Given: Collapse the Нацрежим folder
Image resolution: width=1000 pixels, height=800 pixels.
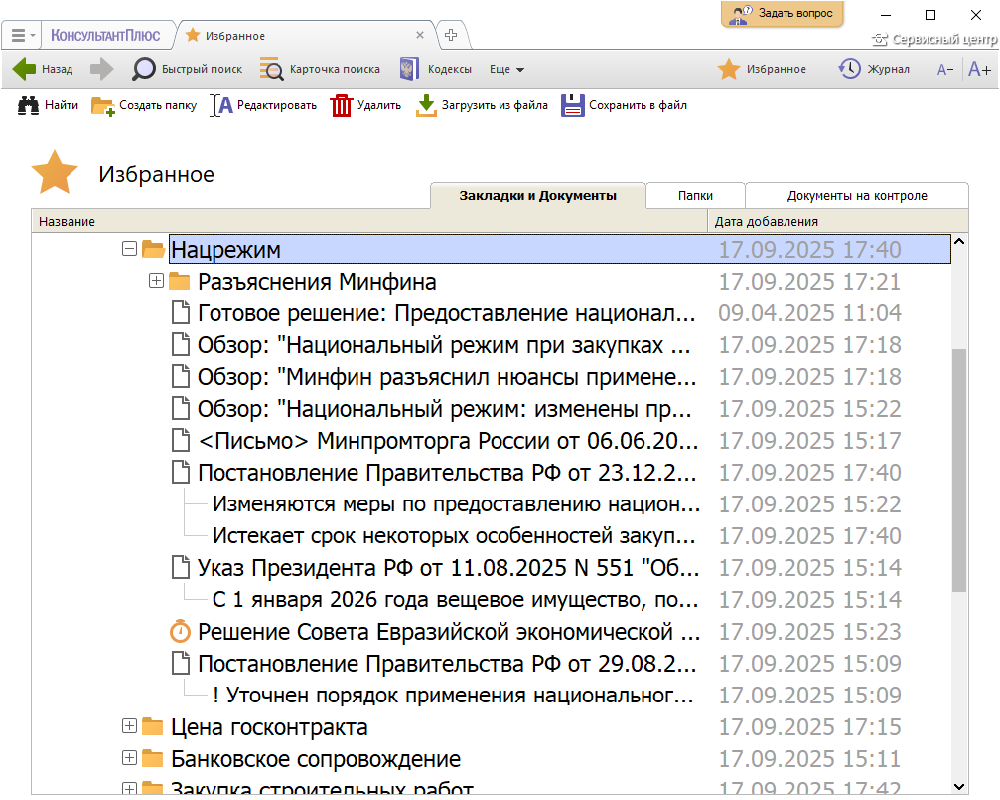Looking at the screenshot, I should (x=128, y=249).
